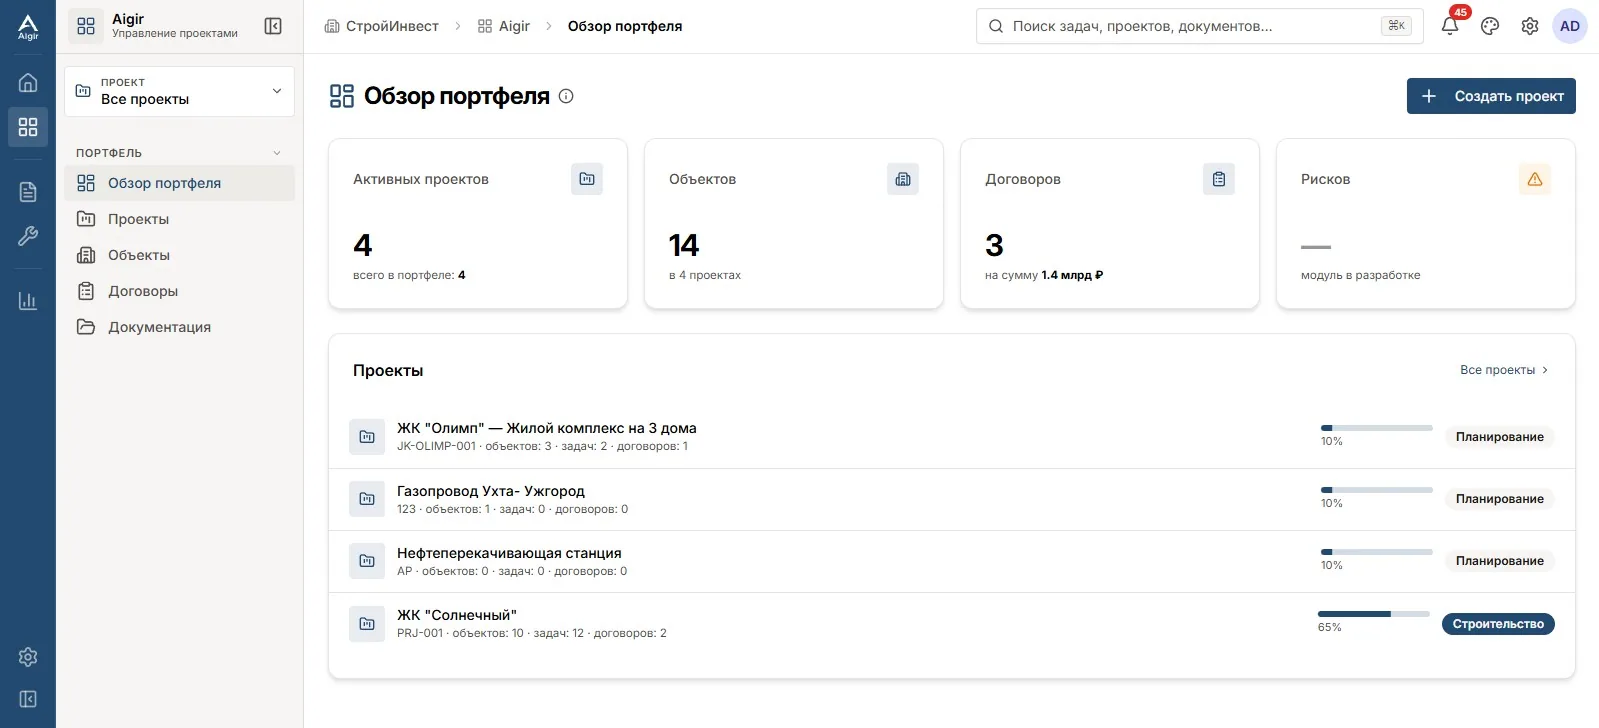Open the documents icon in the left rail

point(28,192)
